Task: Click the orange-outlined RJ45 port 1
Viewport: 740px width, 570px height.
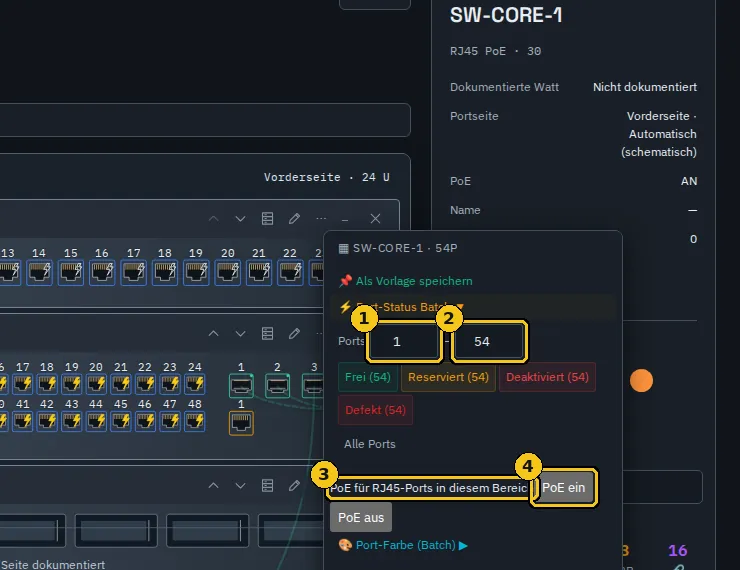Action: pos(241,423)
